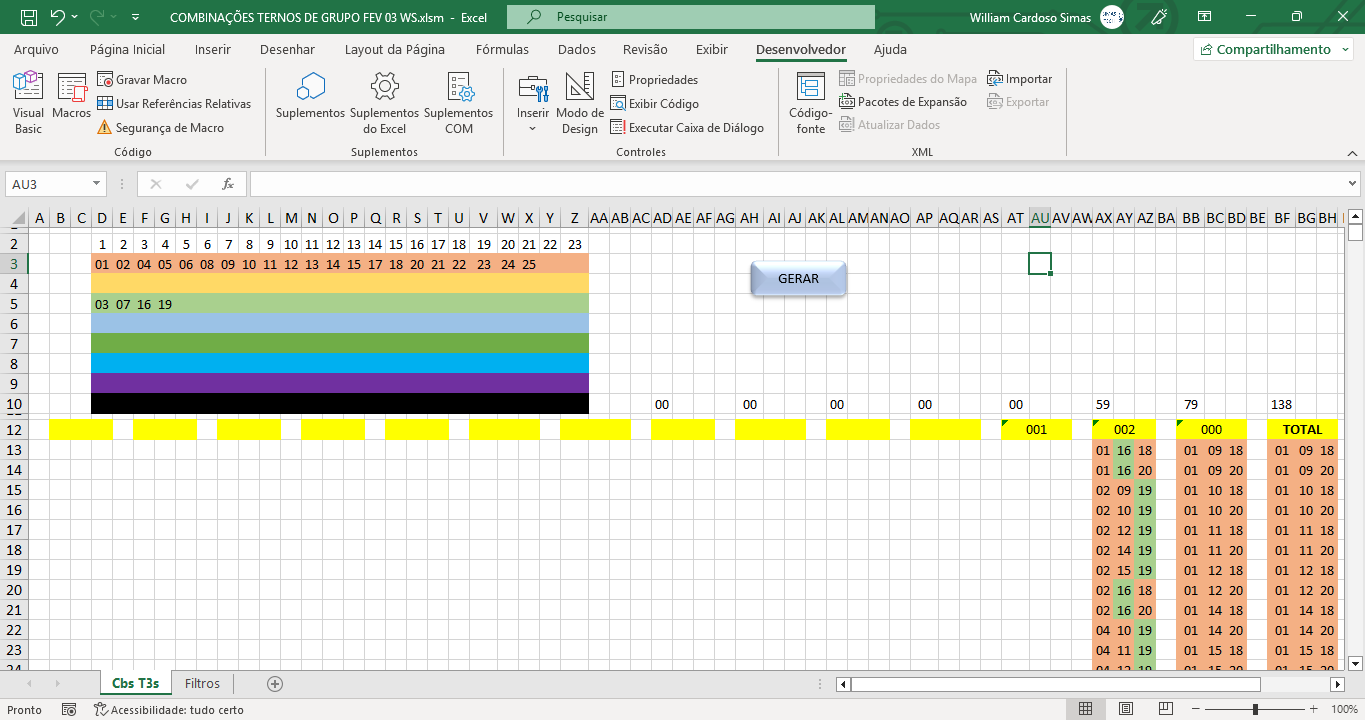This screenshot has height=720, width=1365.
Task: Click the solid purple filled row 9
Action: coord(340,383)
